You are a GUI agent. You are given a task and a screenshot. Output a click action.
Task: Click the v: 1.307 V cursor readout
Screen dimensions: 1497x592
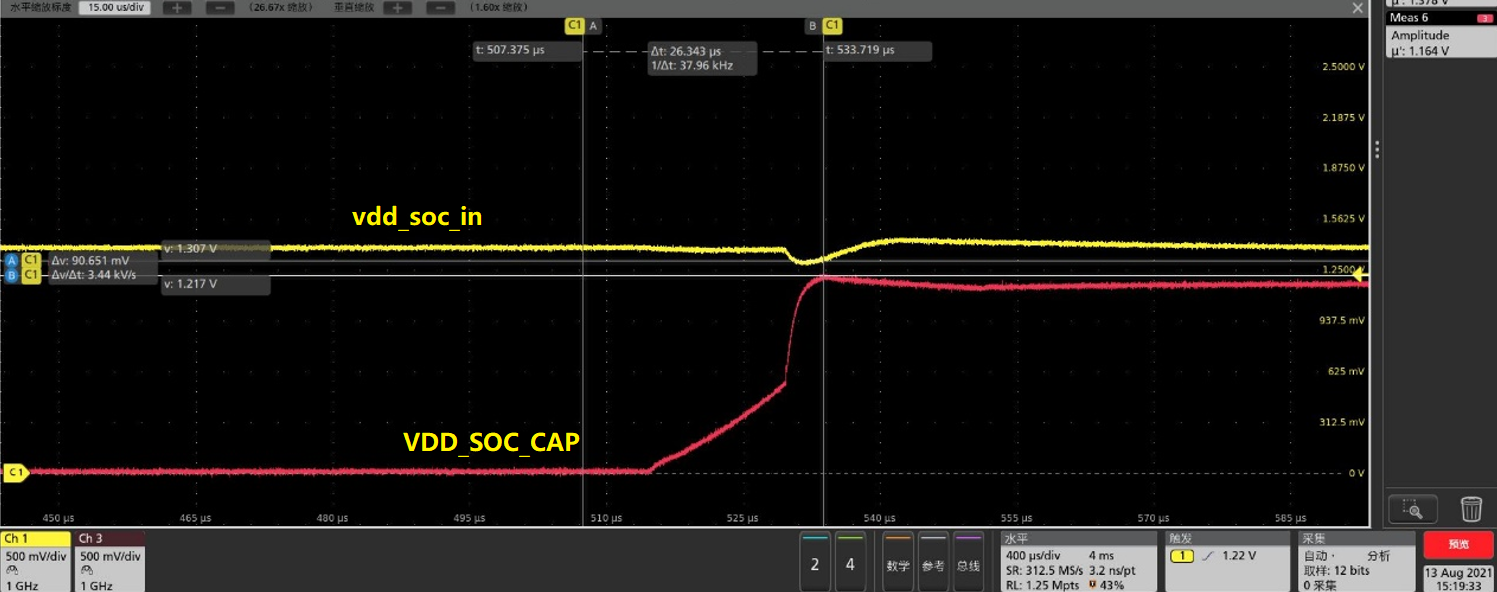(217, 248)
